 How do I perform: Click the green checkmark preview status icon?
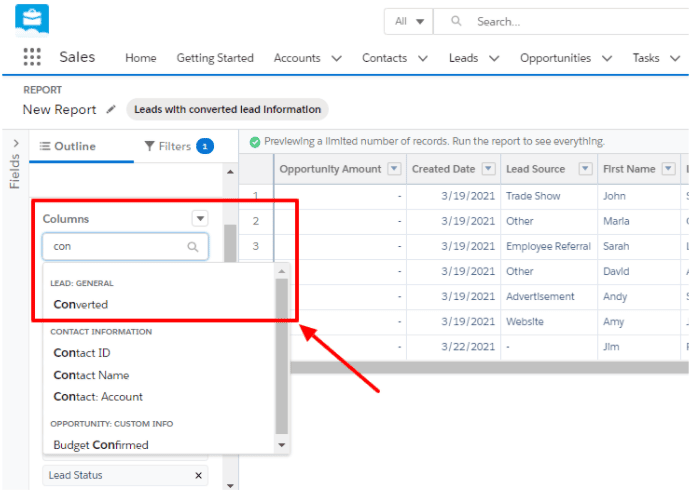point(255,142)
